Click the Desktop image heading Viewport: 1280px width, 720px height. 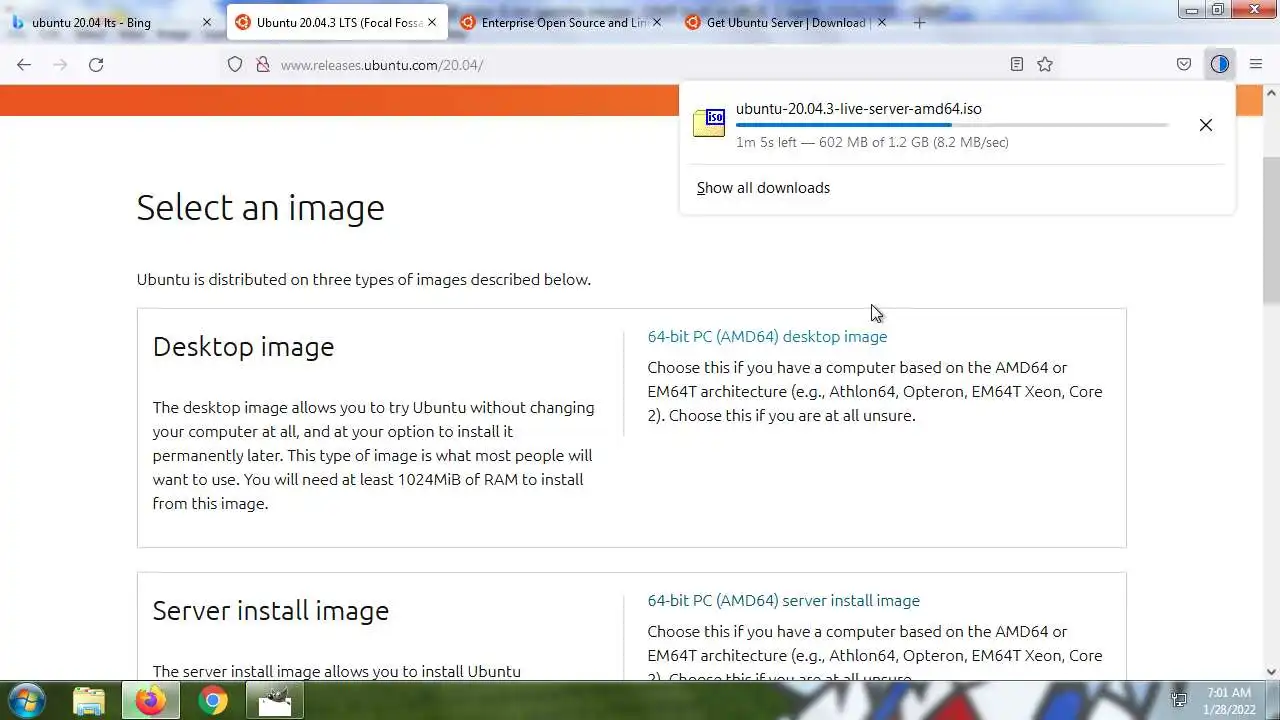coord(243,347)
